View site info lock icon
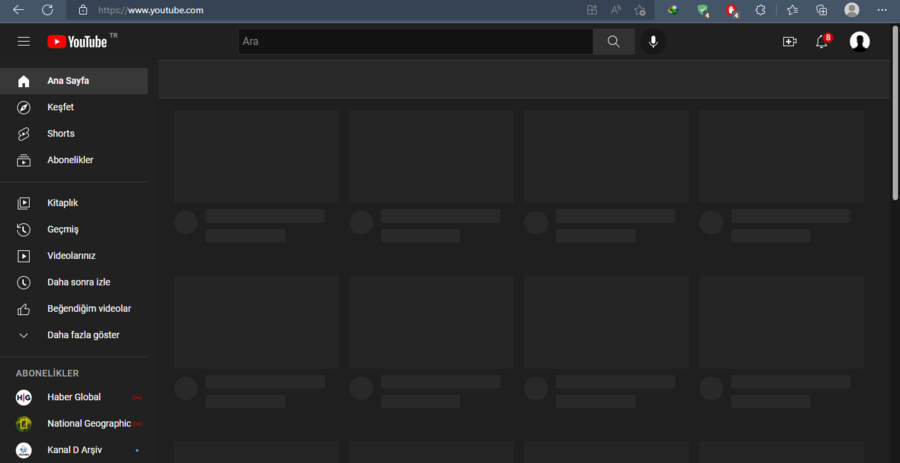Image resolution: width=900 pixels, height=463 pixels. click(83, 10)
